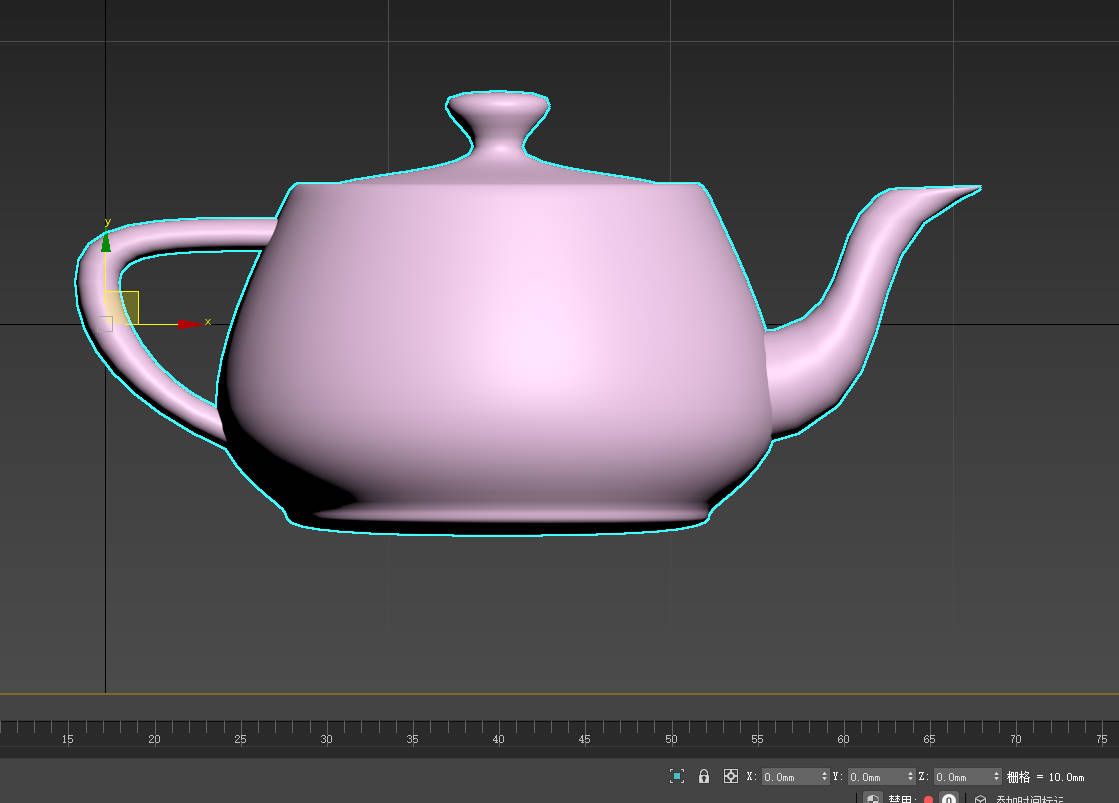The height and width of the screenshot is (803, 1119).
Task: Click the Isolate Selection toggle icon
Action: click(x=677, y=777)
